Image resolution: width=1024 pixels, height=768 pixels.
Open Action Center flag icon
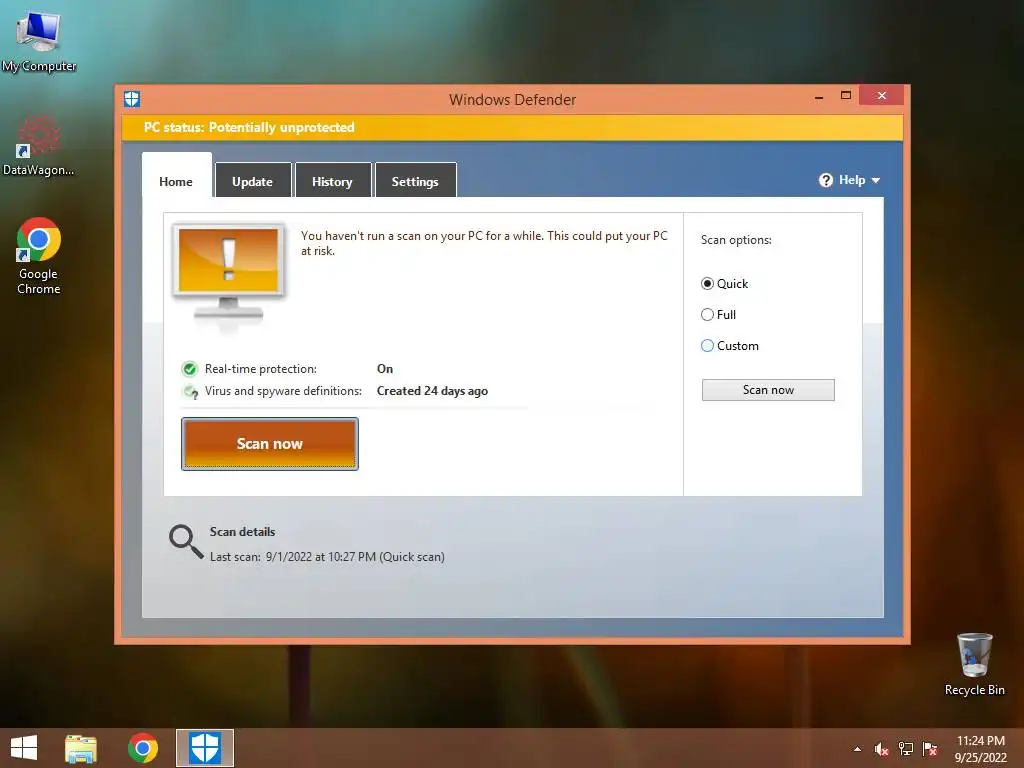(x=930, y=749)
